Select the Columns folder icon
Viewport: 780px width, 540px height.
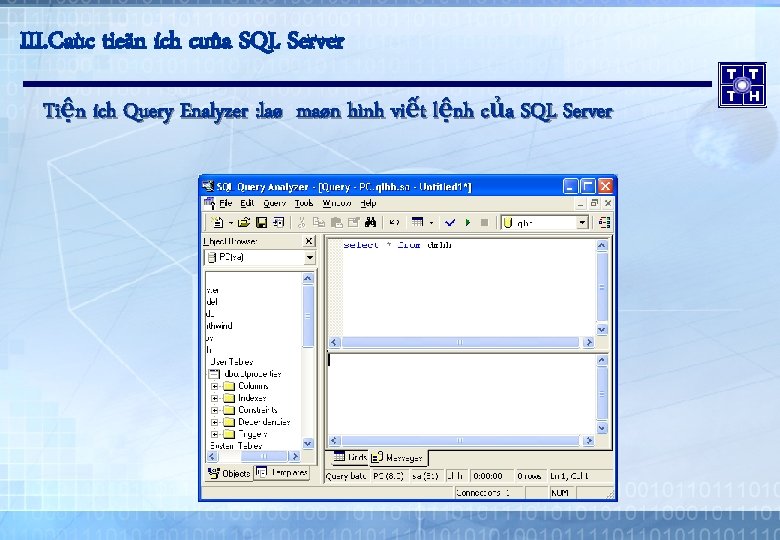coord(229,386)
